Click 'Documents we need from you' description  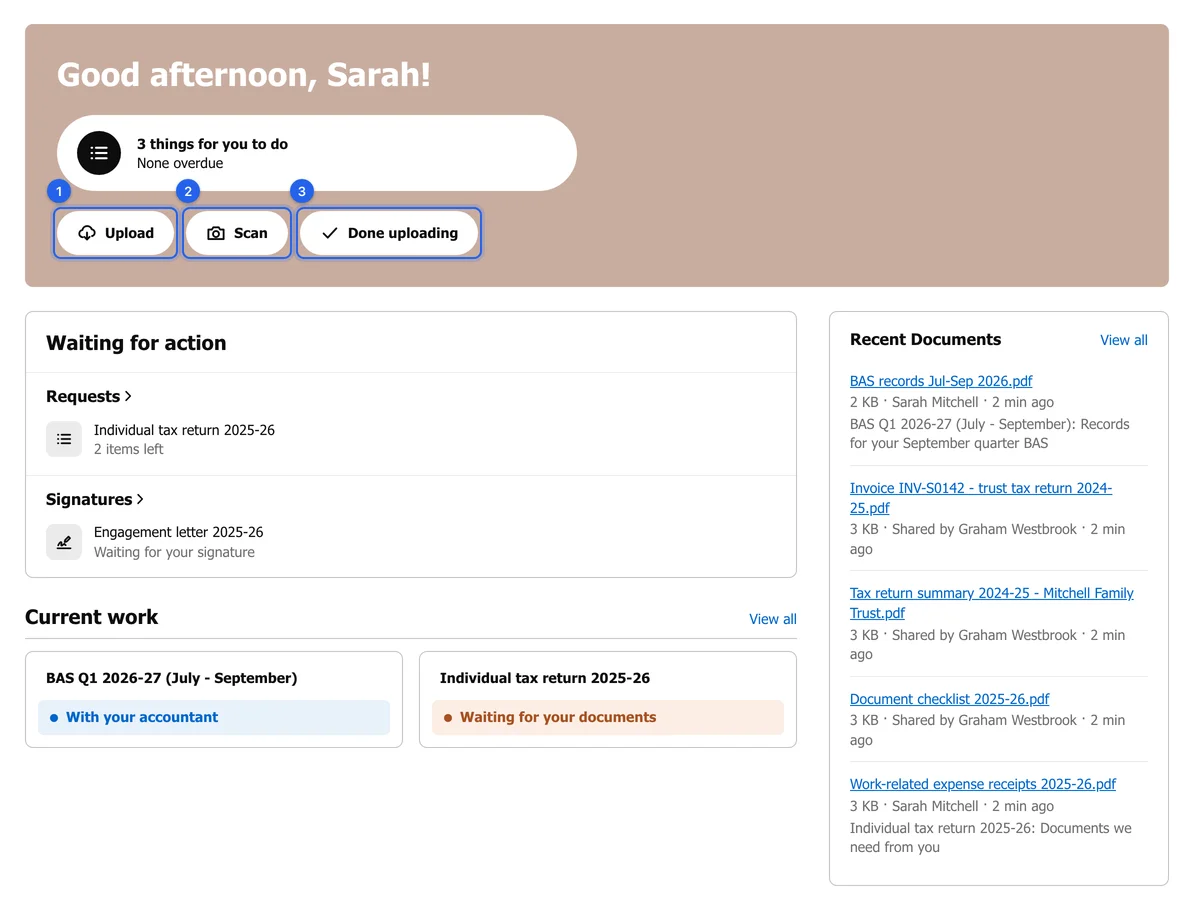[x=991, y=838]
